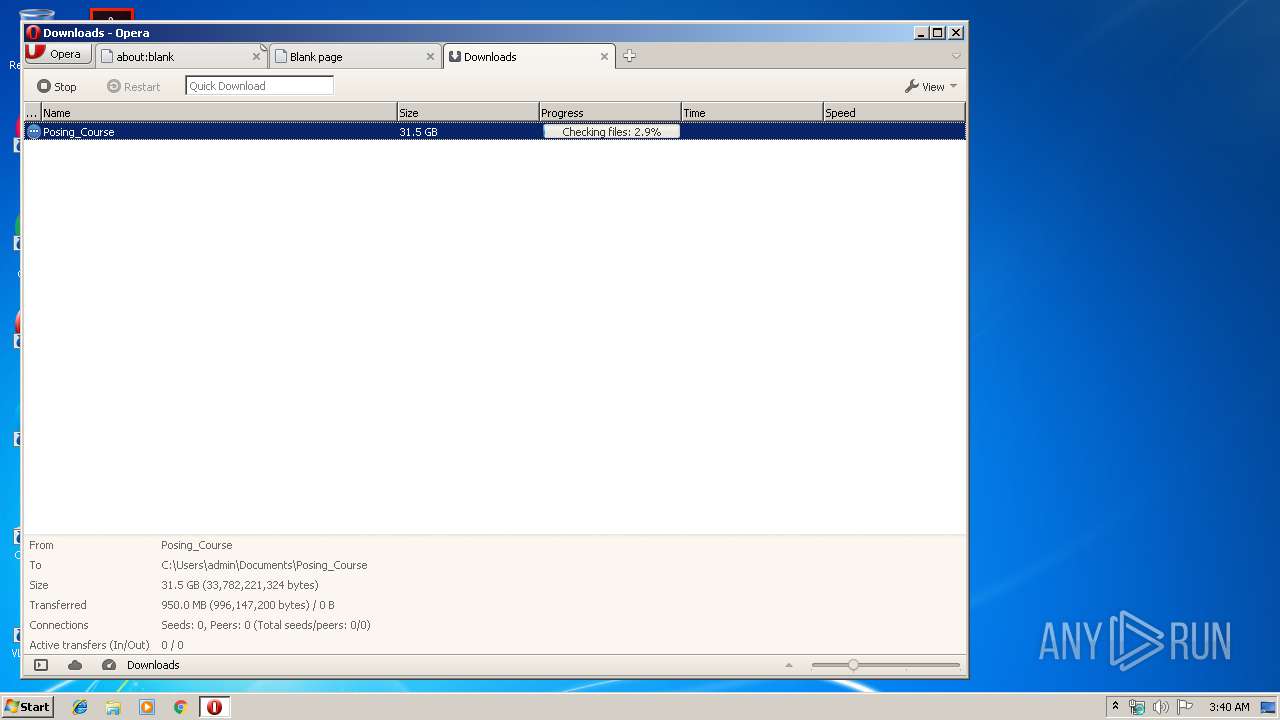This screenshot has width=1280, height=720.
Task: Open a new tab with the plus button
Action: [x=629, y=56]
